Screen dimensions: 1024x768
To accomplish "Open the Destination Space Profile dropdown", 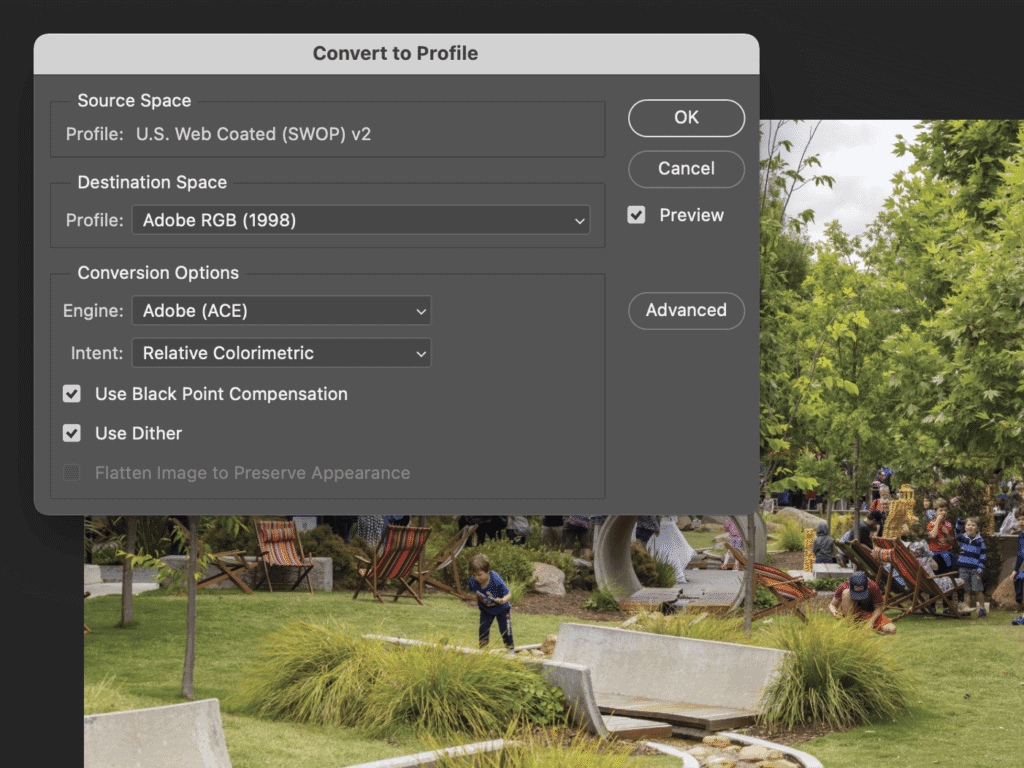I will (x=360, y=220).
